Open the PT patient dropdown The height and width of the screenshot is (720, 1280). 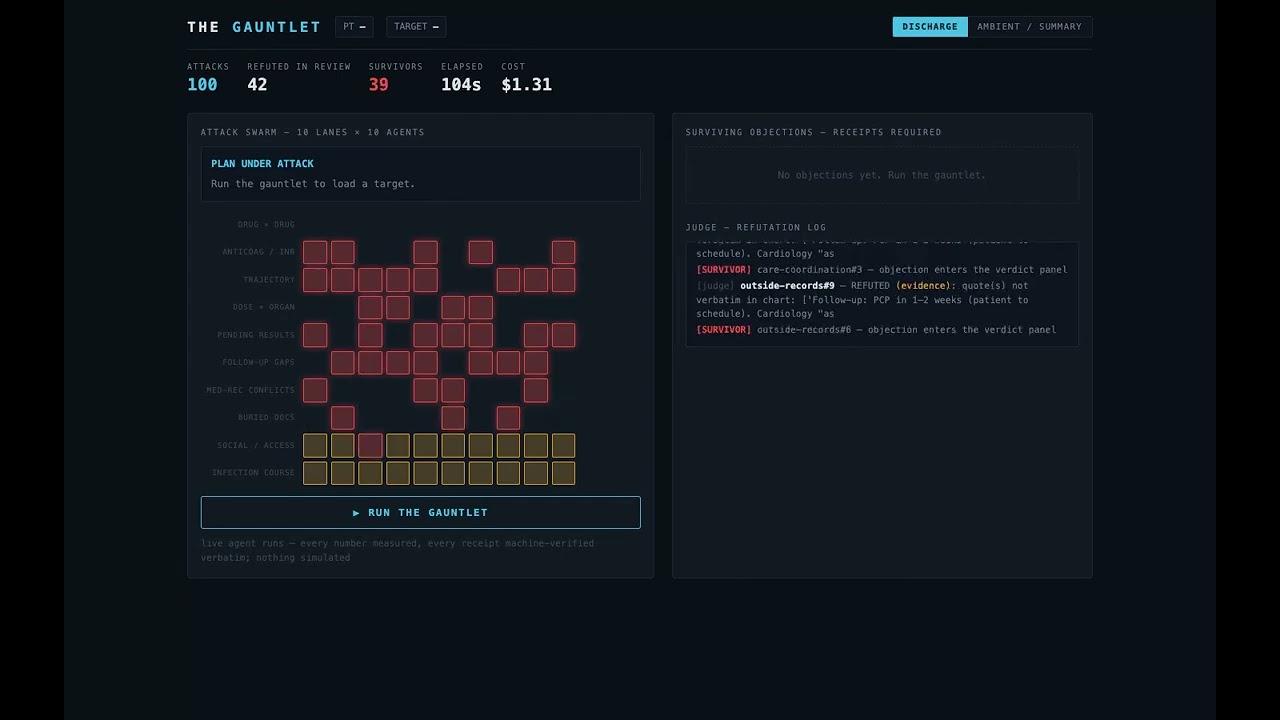click(354, 27)
